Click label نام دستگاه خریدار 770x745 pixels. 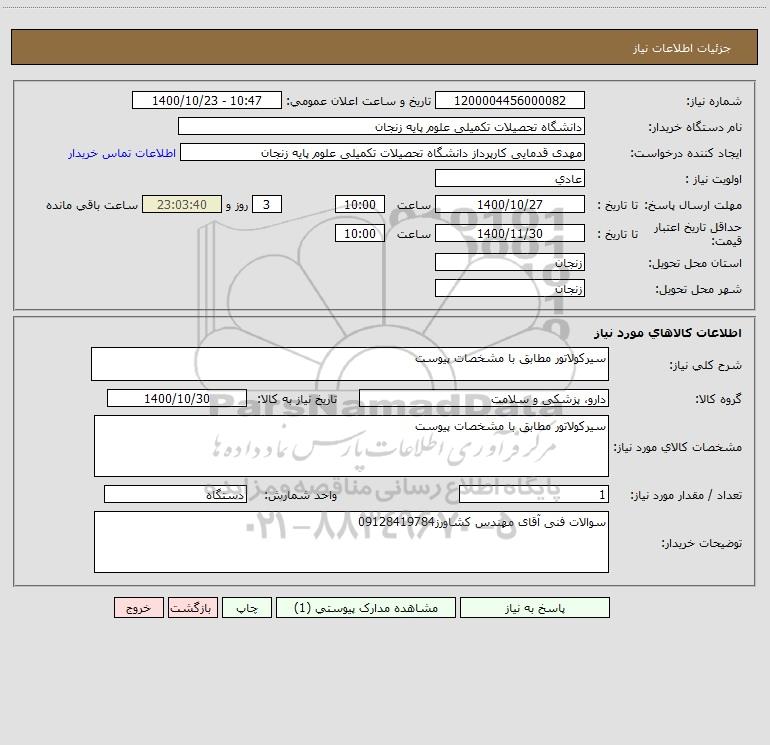(x=695, y=127)
